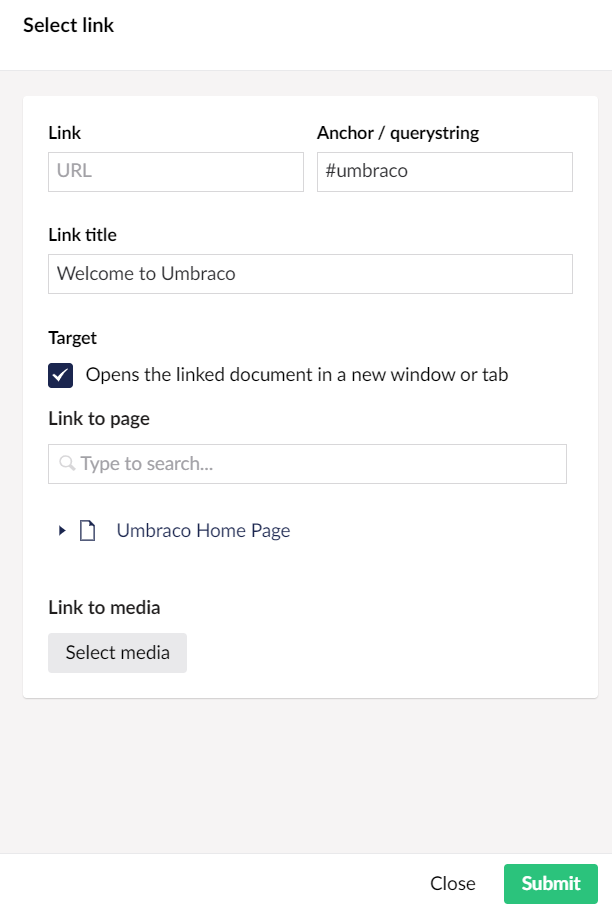Click the 'Link to page' heading
Image resolution: width=612 pixels, height=912 pixels.
point(99,419)
